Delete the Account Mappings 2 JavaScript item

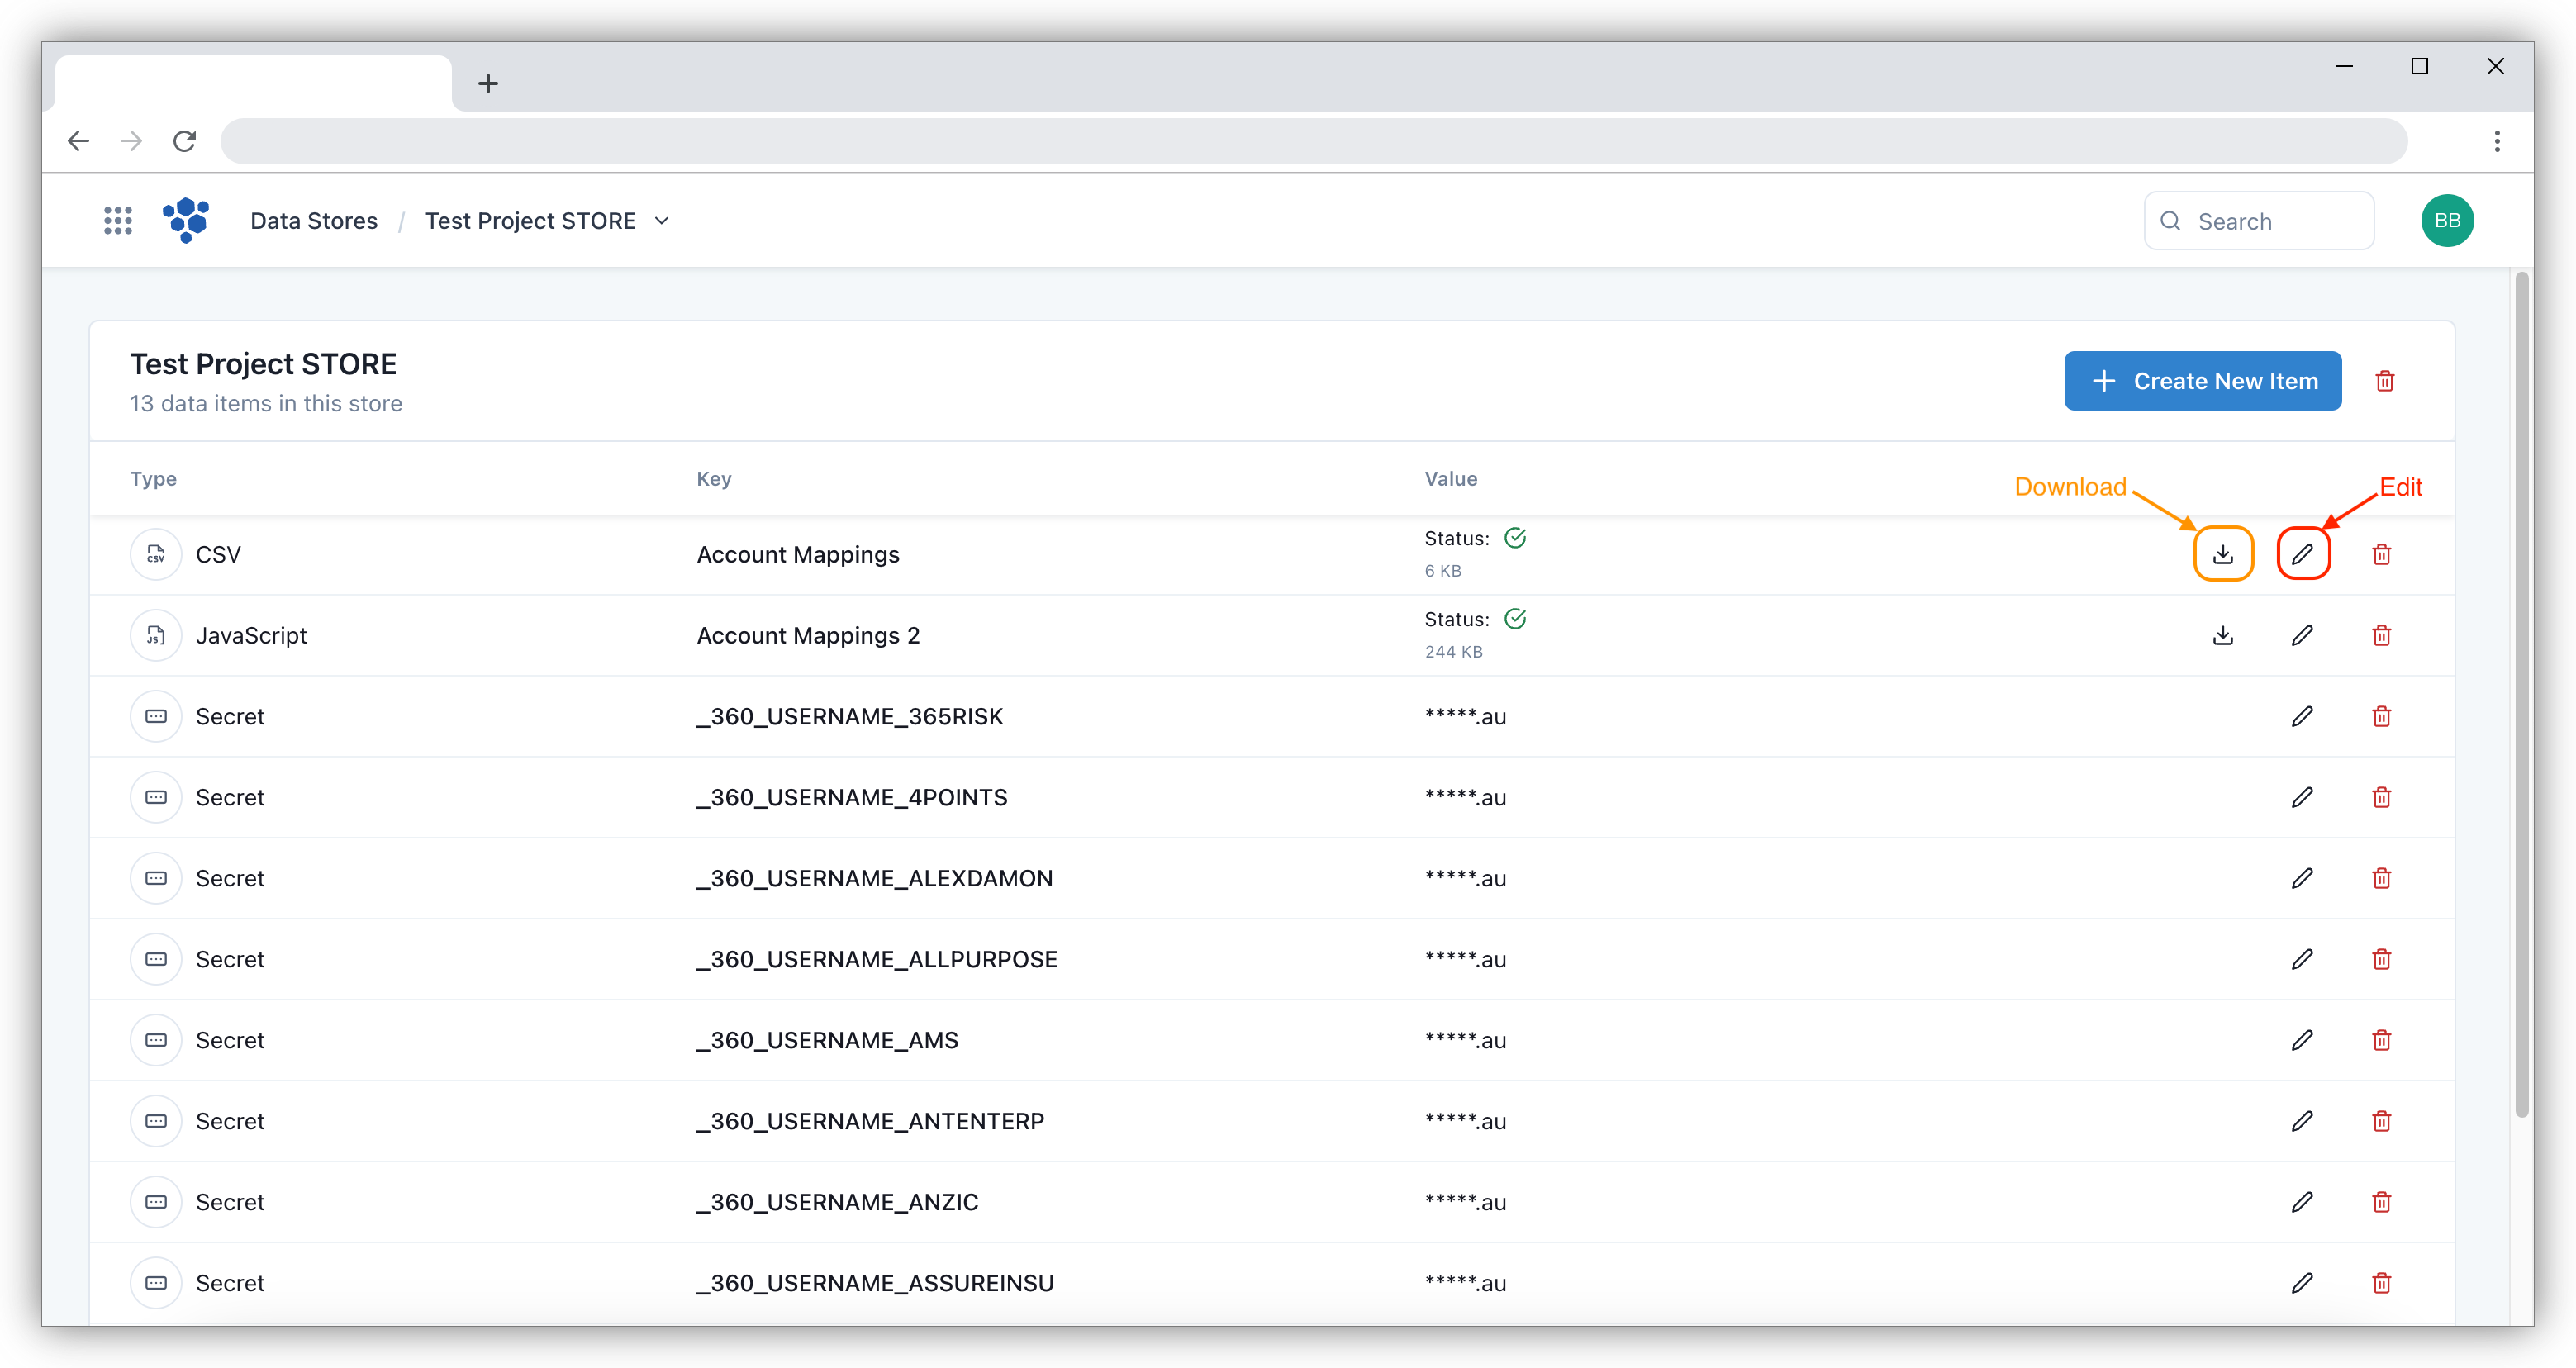[2381, 635]
